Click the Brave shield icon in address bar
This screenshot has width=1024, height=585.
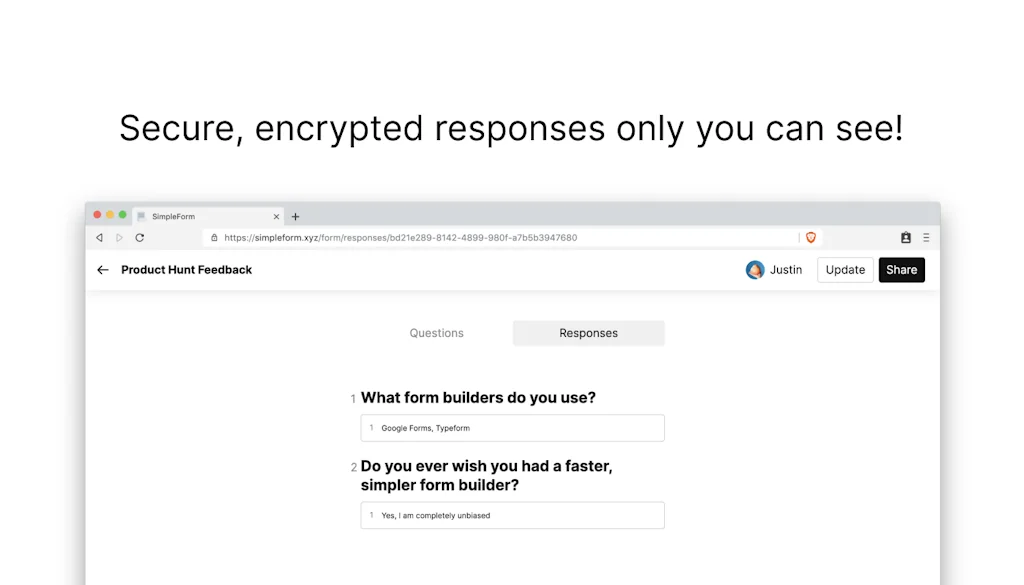tap(811, 237)
